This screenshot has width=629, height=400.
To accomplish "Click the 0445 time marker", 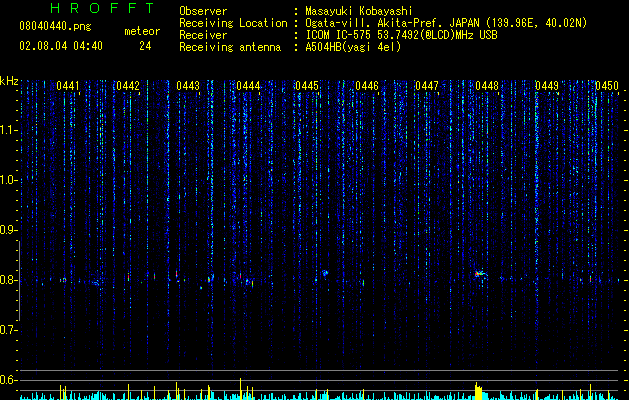I will click(307, 86).
